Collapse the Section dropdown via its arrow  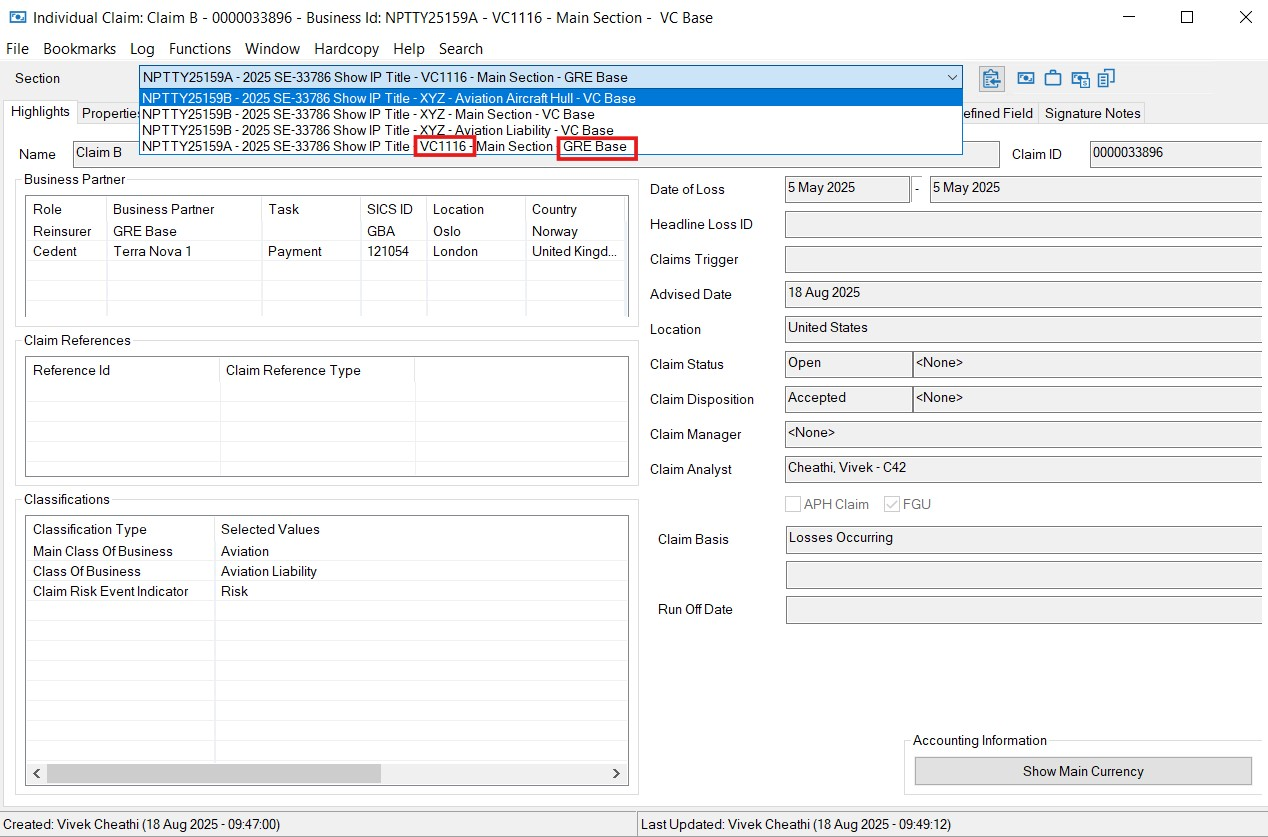[951, 78]
